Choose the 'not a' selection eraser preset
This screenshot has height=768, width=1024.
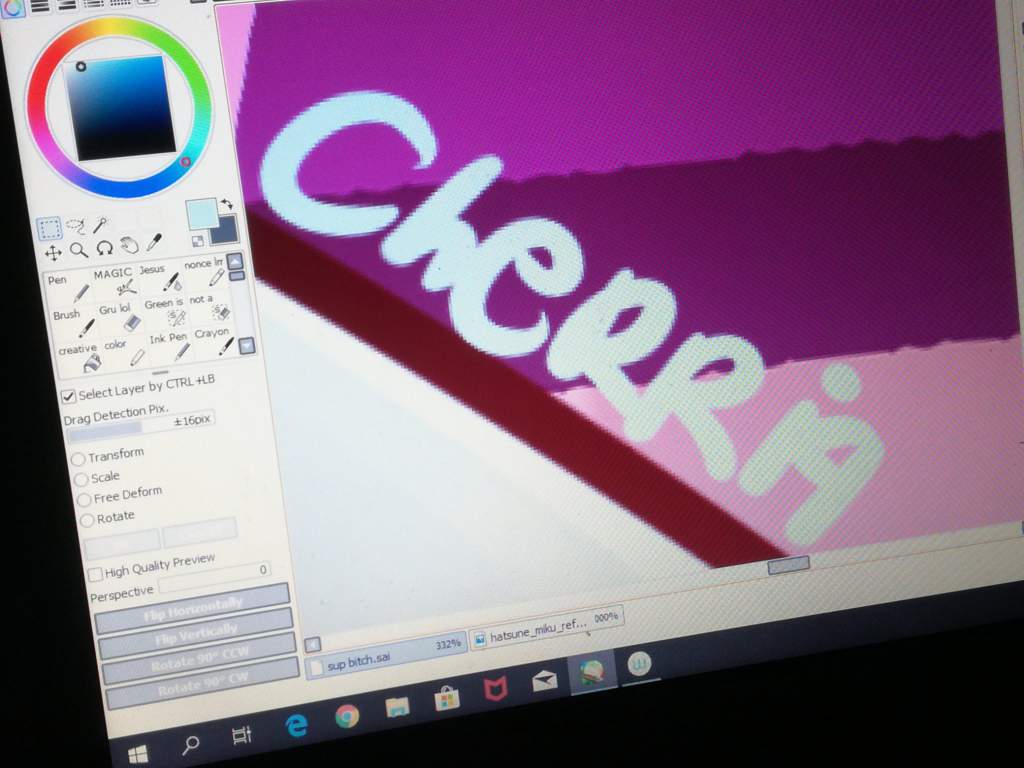(x=210, y=307)
